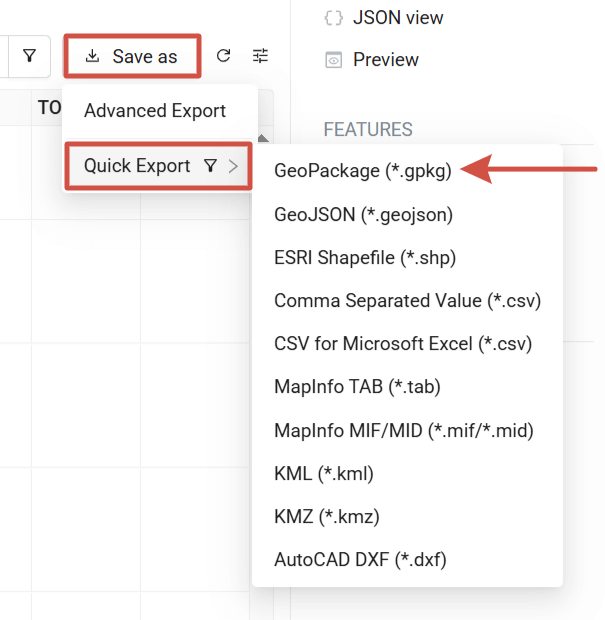This screenshot has height=620, width=605.
Task: Choose KMZ (*.kmz) from export list
Action: coord(326,516)
